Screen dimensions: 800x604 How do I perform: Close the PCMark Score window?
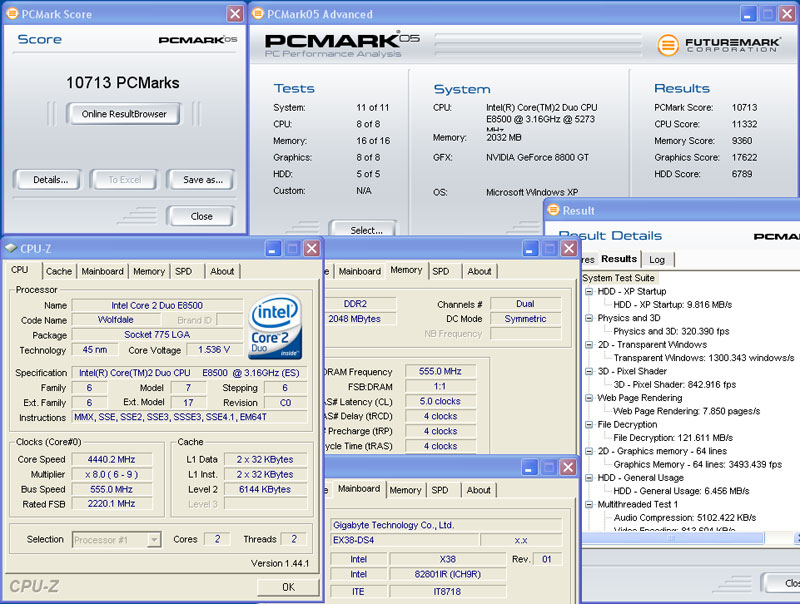235,14
